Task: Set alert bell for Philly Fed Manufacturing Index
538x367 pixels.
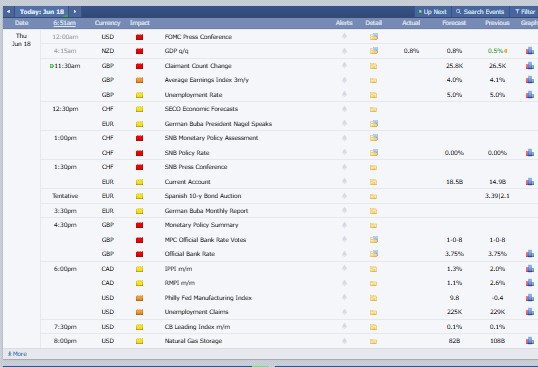Action: tap(344, 297)
